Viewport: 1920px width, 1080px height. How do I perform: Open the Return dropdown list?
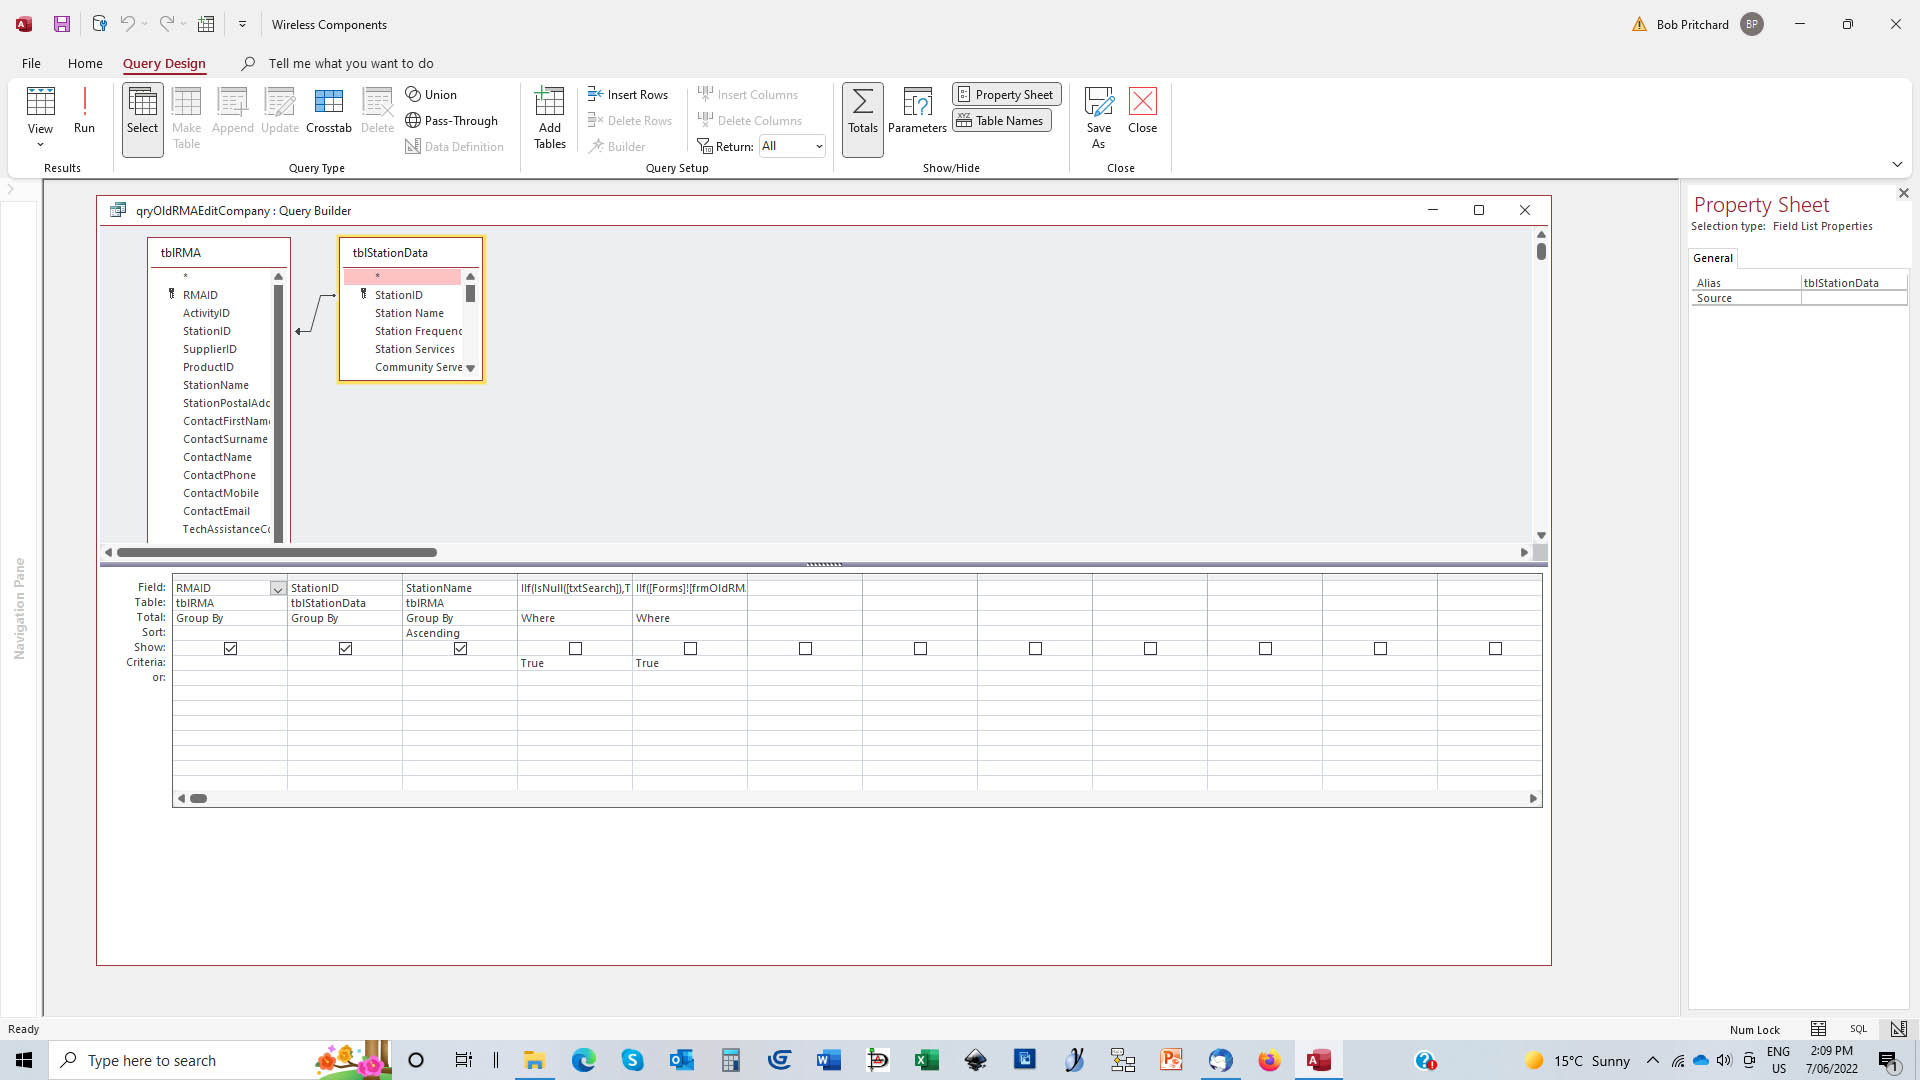pos(819,146)
